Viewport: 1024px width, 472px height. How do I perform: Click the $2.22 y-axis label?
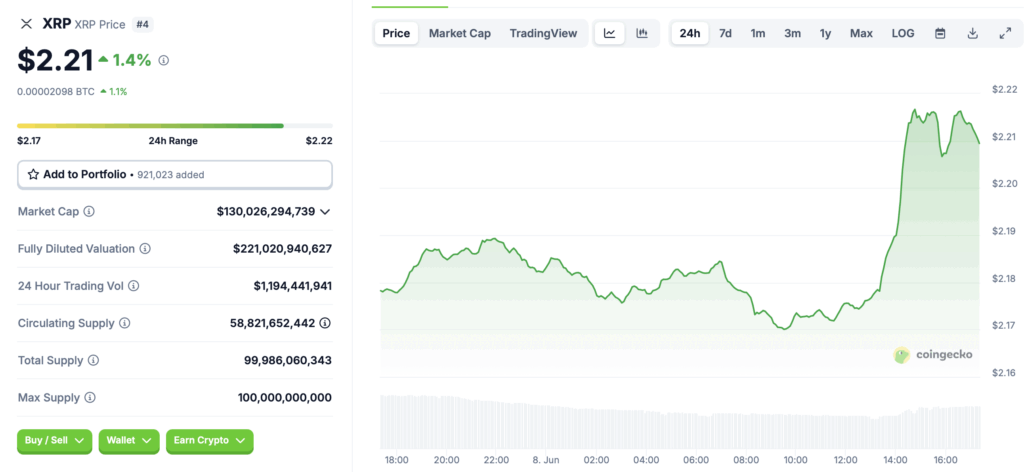pyautogui.click(x=1004, y=89)
